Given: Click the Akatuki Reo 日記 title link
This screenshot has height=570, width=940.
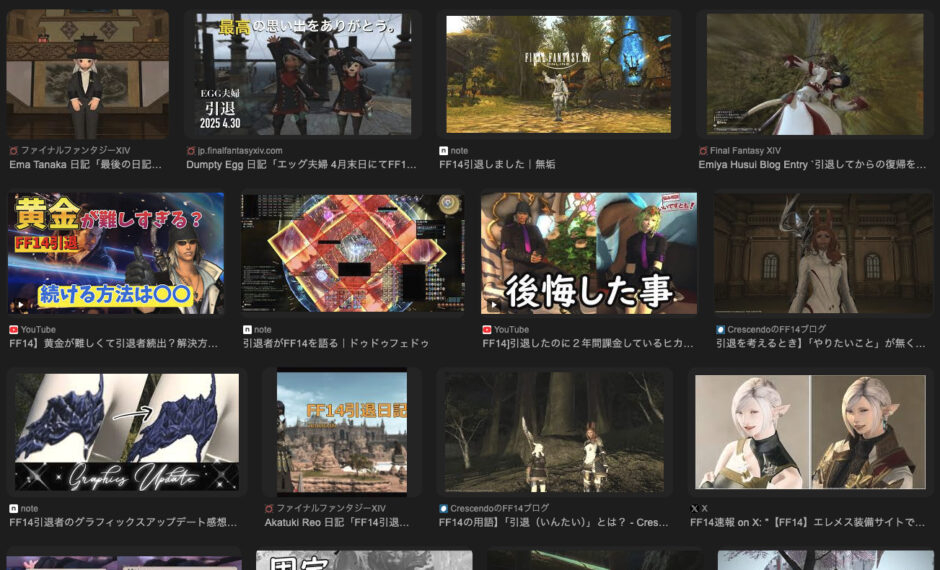Looking at the screenshot, I should 337,523.
